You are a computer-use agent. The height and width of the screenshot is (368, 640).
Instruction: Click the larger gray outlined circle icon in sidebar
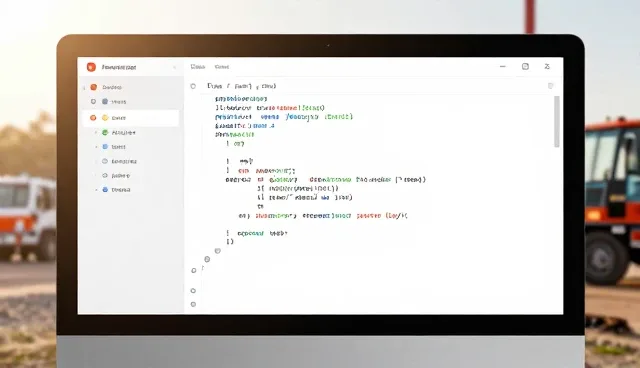pos(105,161)
